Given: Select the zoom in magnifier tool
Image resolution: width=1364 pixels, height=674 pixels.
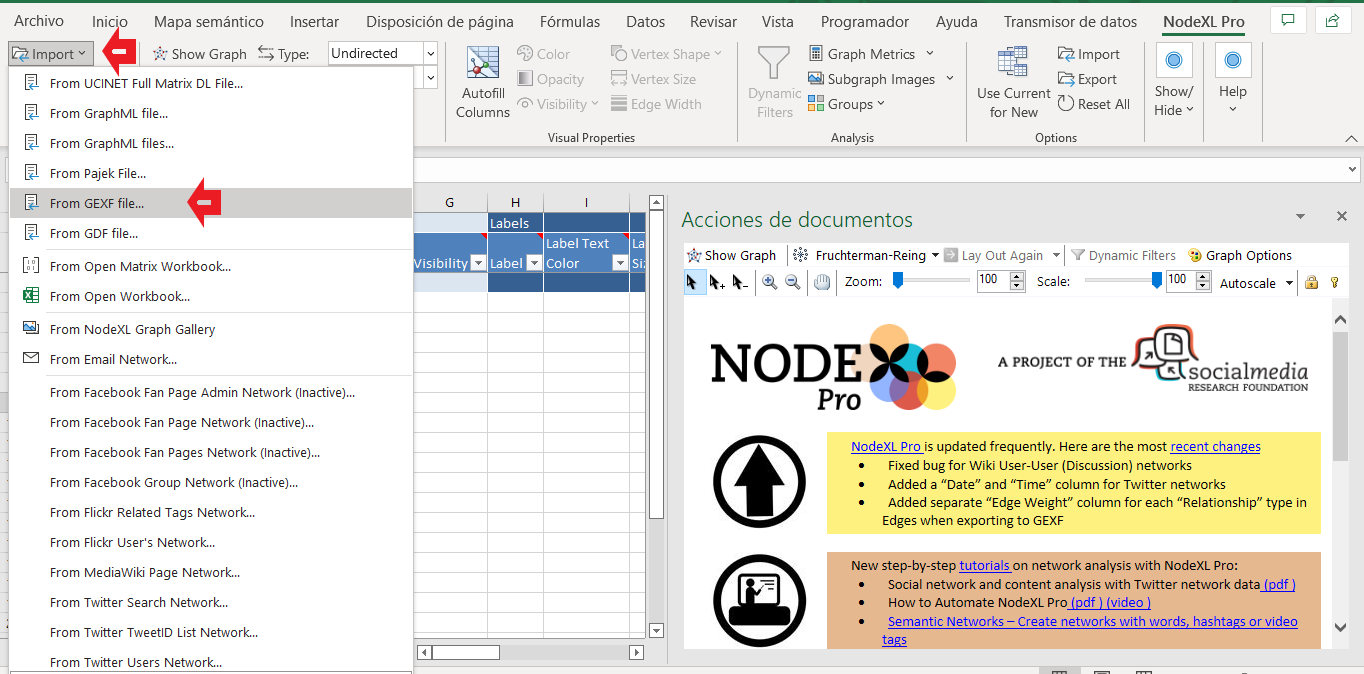Looking at the screenshot, I should tap(769, 283).
